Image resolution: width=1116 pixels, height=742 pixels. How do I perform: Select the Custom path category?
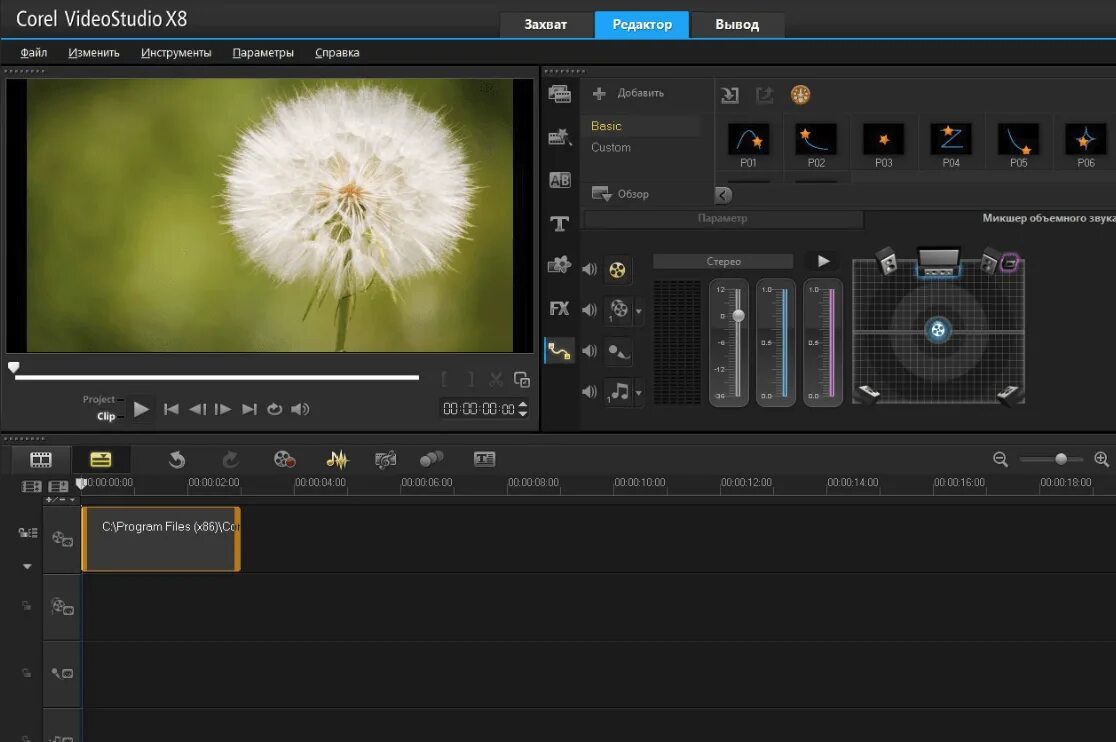click(611, 147)
